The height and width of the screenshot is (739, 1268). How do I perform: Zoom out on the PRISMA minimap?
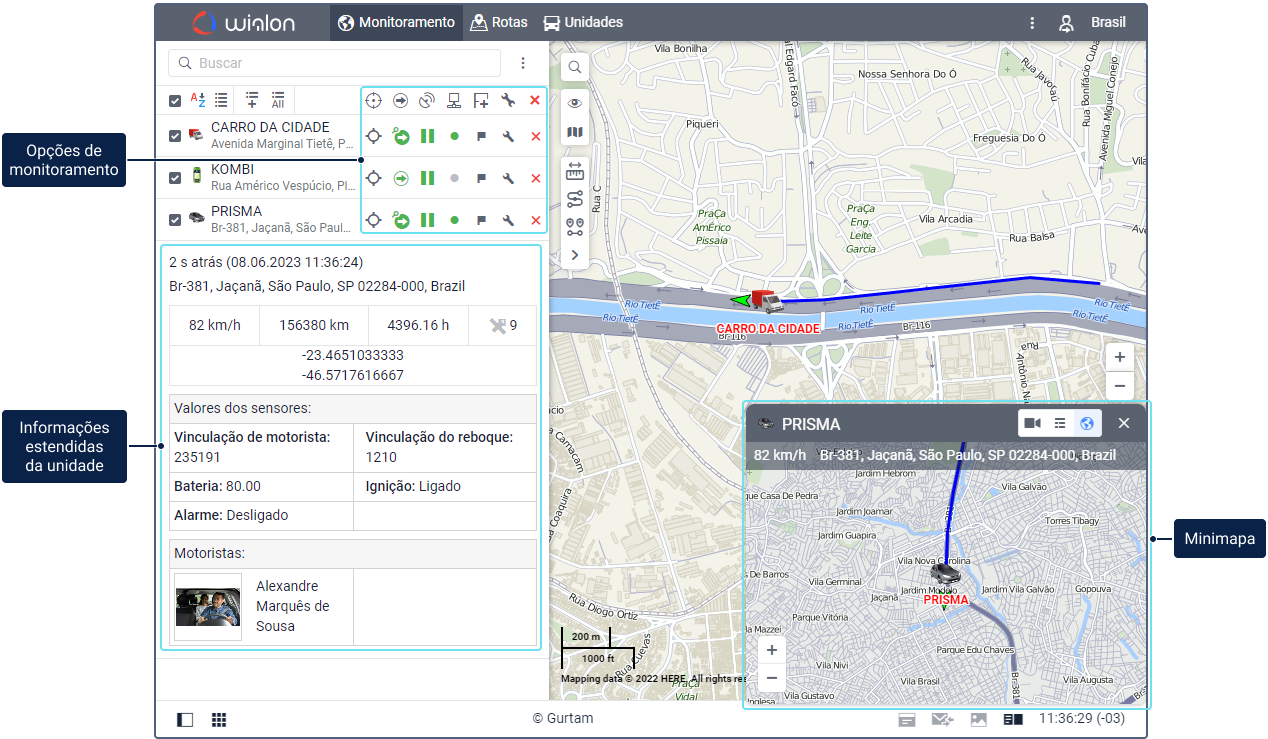tap(771, 678)
